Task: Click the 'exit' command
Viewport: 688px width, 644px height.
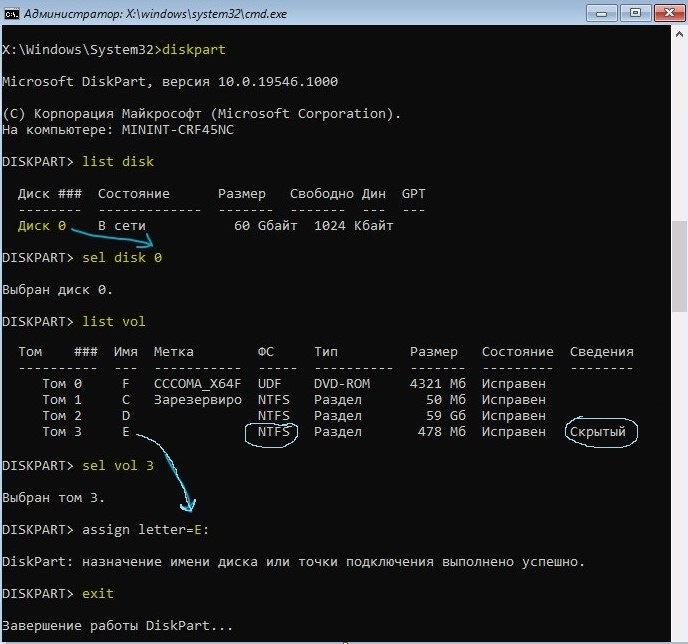Action: pos(98,594)
